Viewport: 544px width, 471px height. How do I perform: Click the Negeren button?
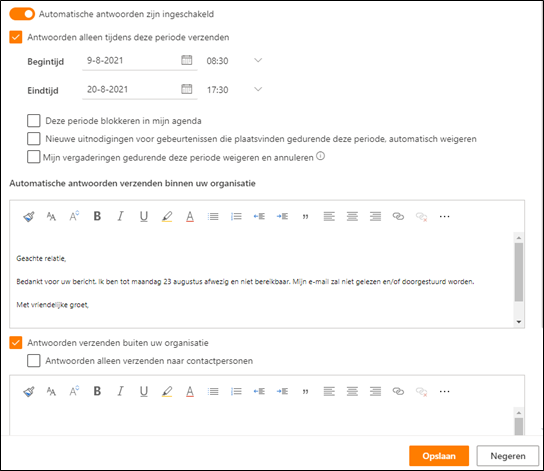[508, 456]
